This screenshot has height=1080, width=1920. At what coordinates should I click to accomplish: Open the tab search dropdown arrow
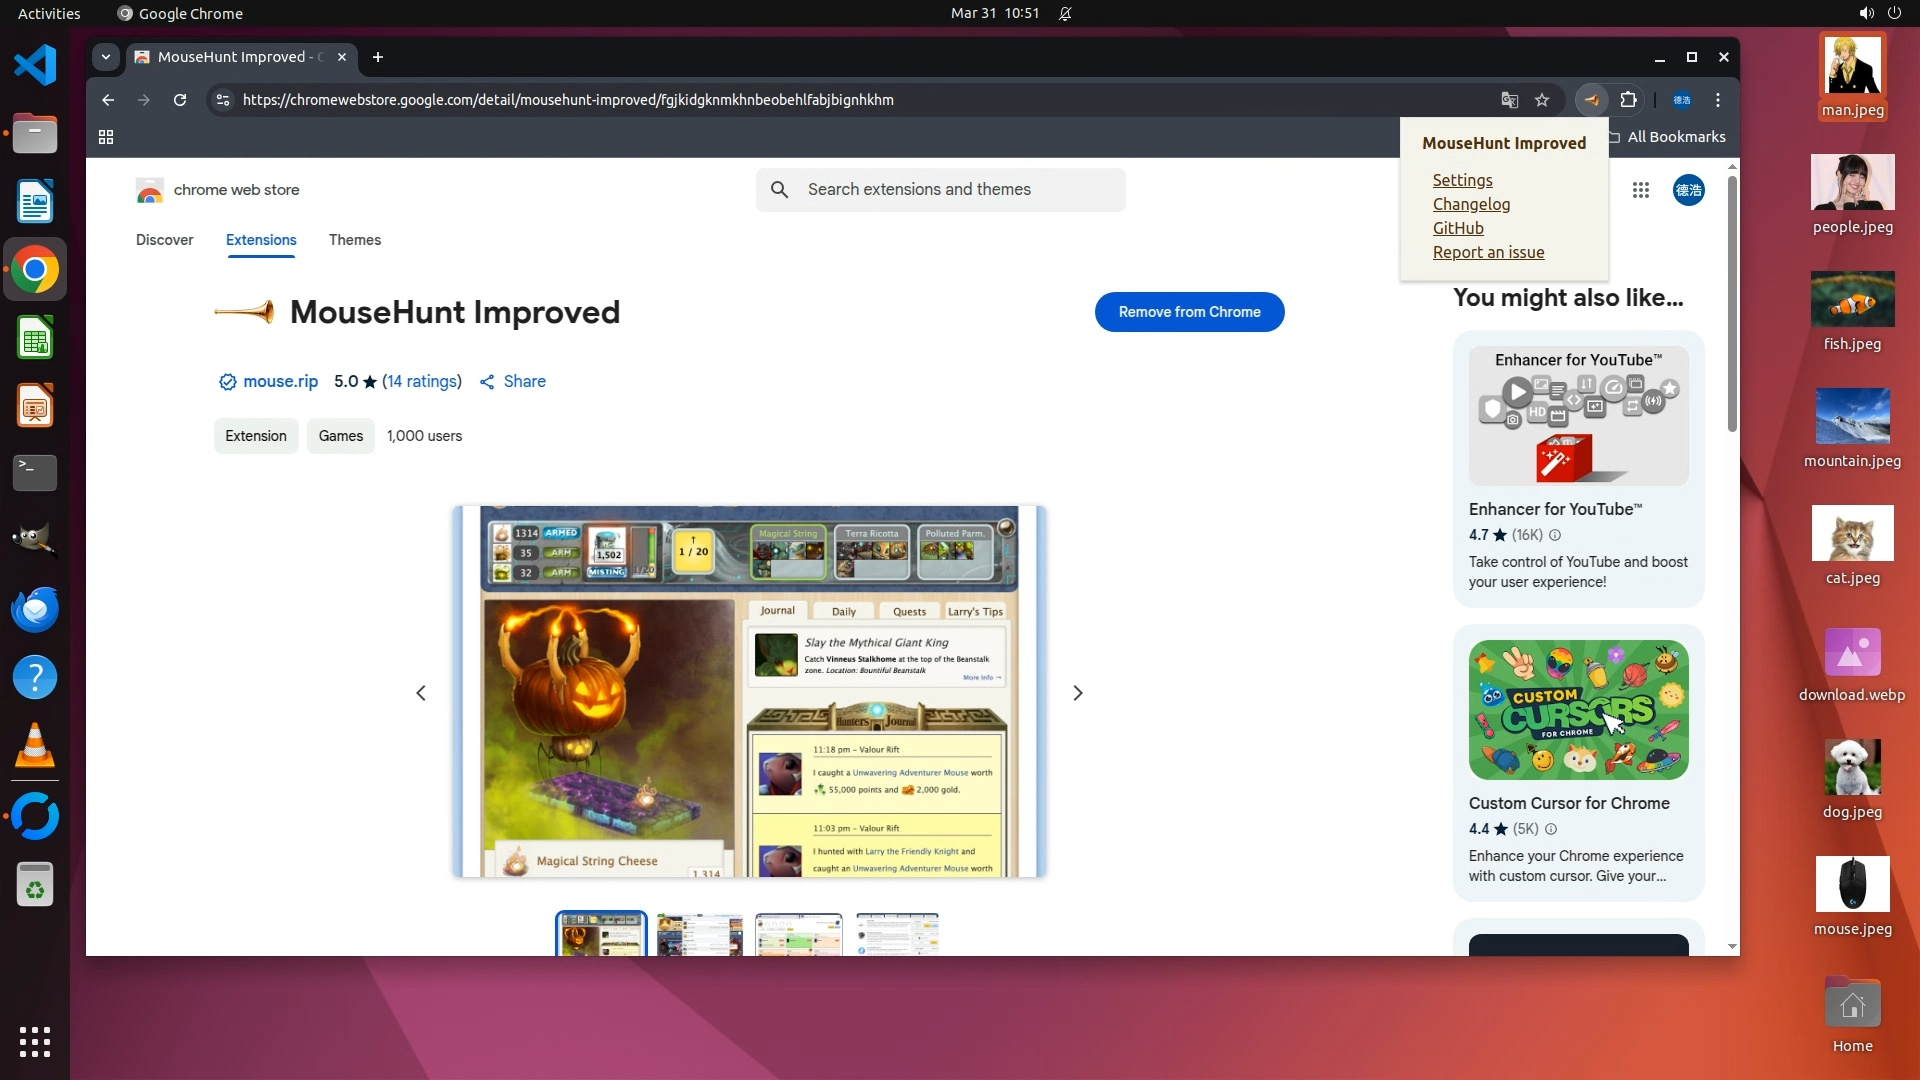click(x=106, y=57)
